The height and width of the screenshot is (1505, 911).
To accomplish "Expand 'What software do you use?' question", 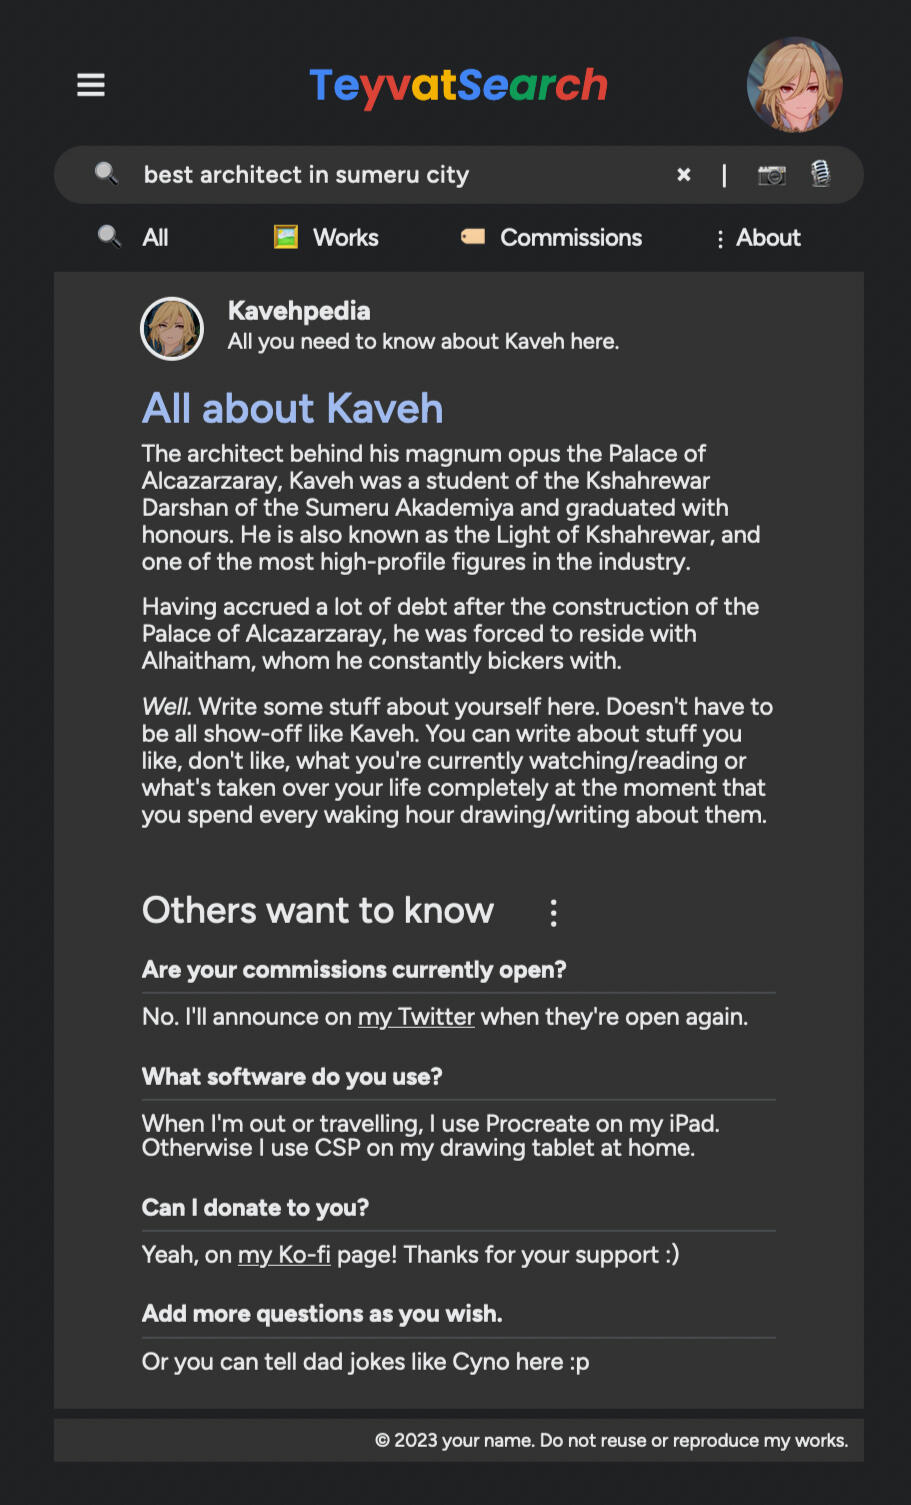I will tap(292, 1077).
